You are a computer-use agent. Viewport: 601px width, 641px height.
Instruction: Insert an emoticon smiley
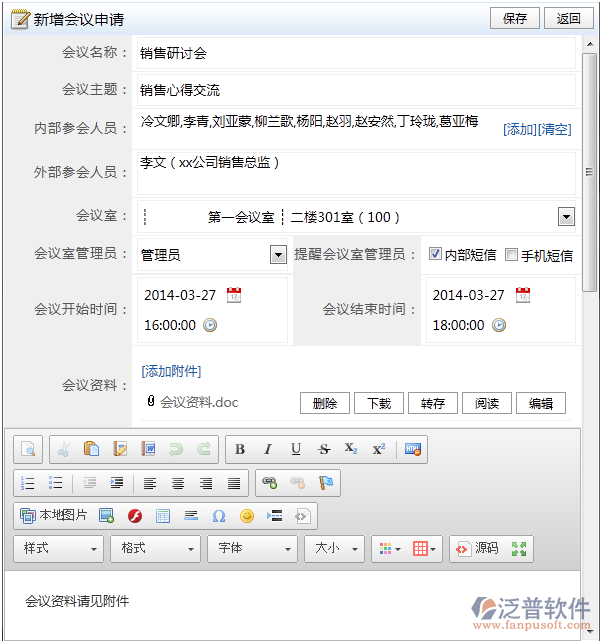[247, 516]
